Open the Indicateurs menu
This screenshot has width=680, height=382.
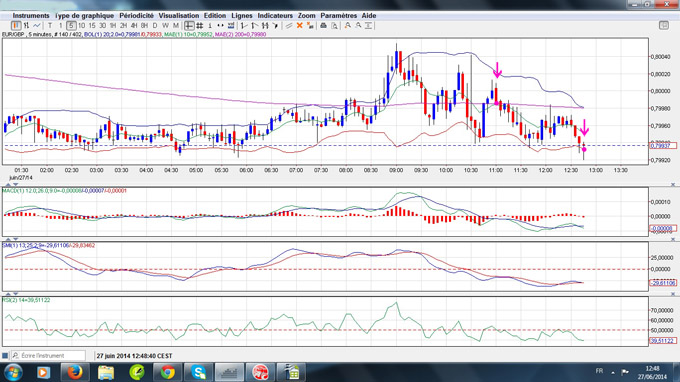[275, 16]
